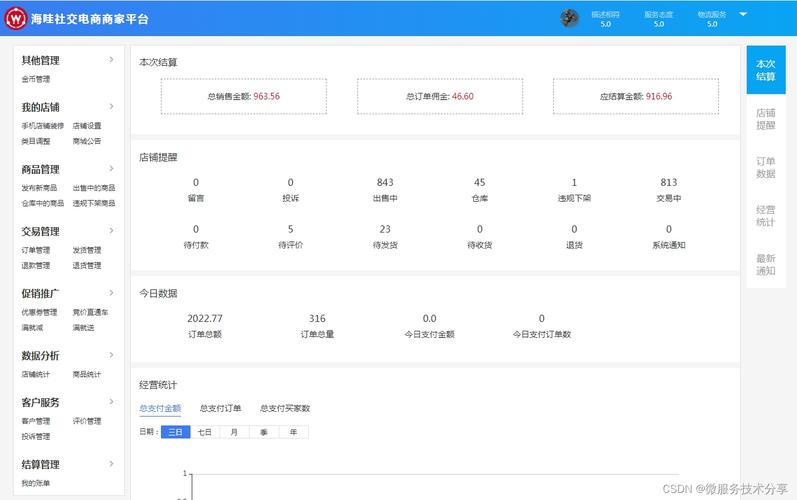
Task: Select the 年 date range
Action: (293, 432)
